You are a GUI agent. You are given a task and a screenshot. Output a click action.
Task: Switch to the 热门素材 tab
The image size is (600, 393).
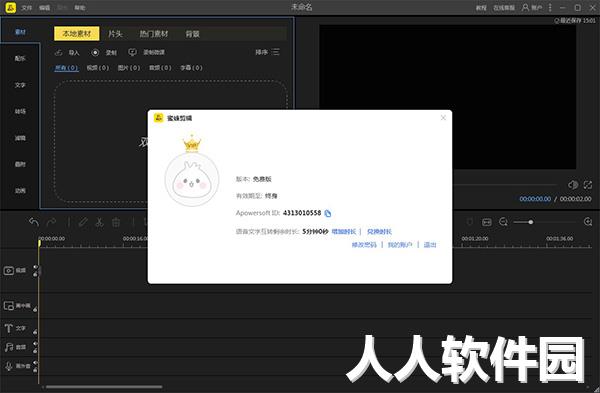154,34
